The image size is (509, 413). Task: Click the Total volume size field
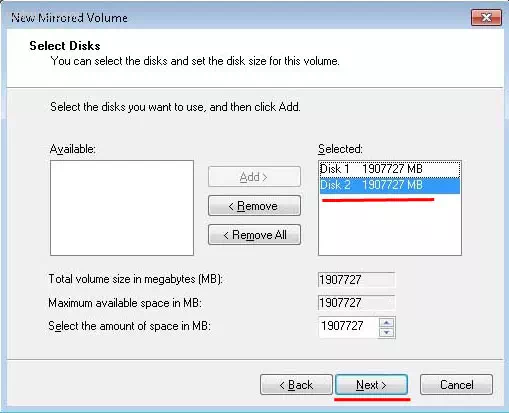click(x=356, y=279)
